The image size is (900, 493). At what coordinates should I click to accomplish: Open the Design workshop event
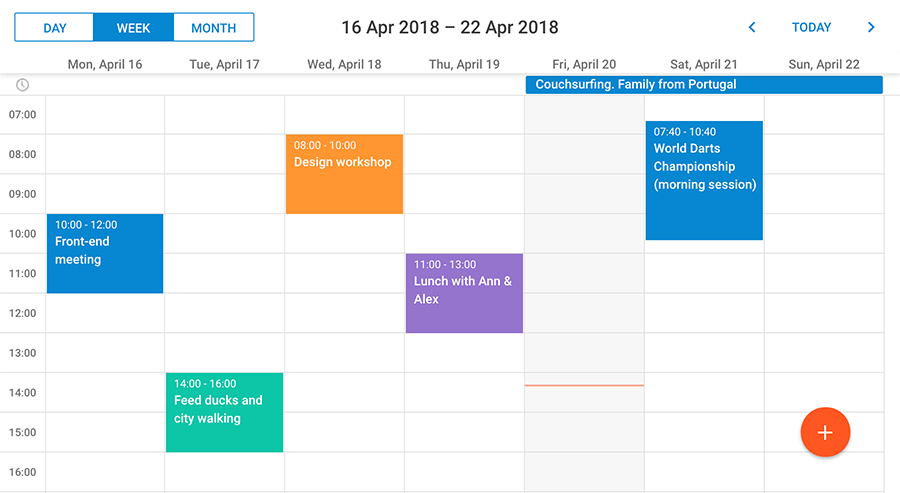tap(344, 174)
